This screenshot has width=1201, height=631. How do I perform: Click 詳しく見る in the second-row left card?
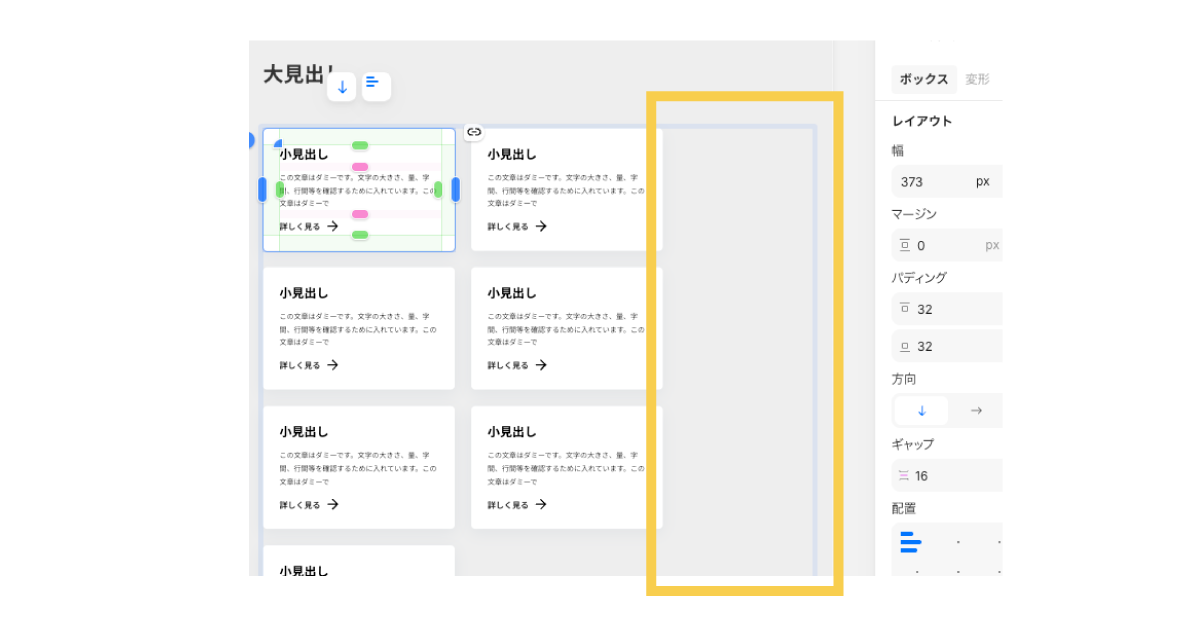pos(300,366)
